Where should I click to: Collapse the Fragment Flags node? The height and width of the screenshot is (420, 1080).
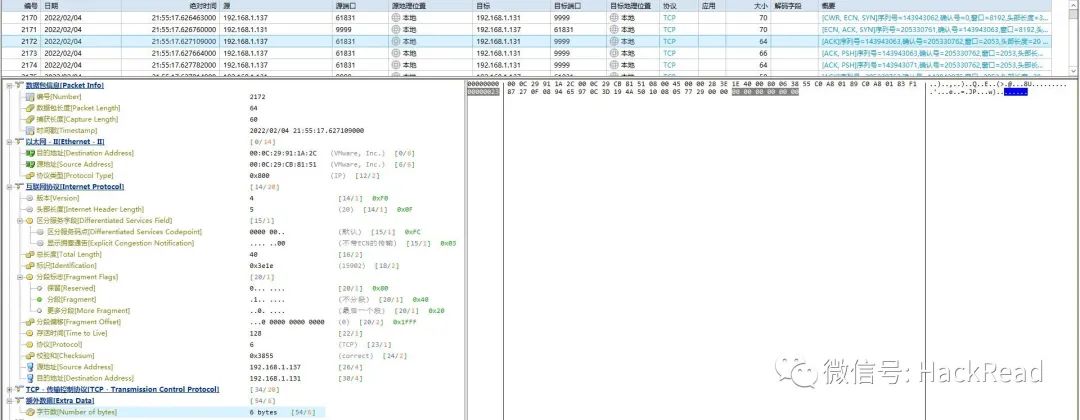[20, 277]
